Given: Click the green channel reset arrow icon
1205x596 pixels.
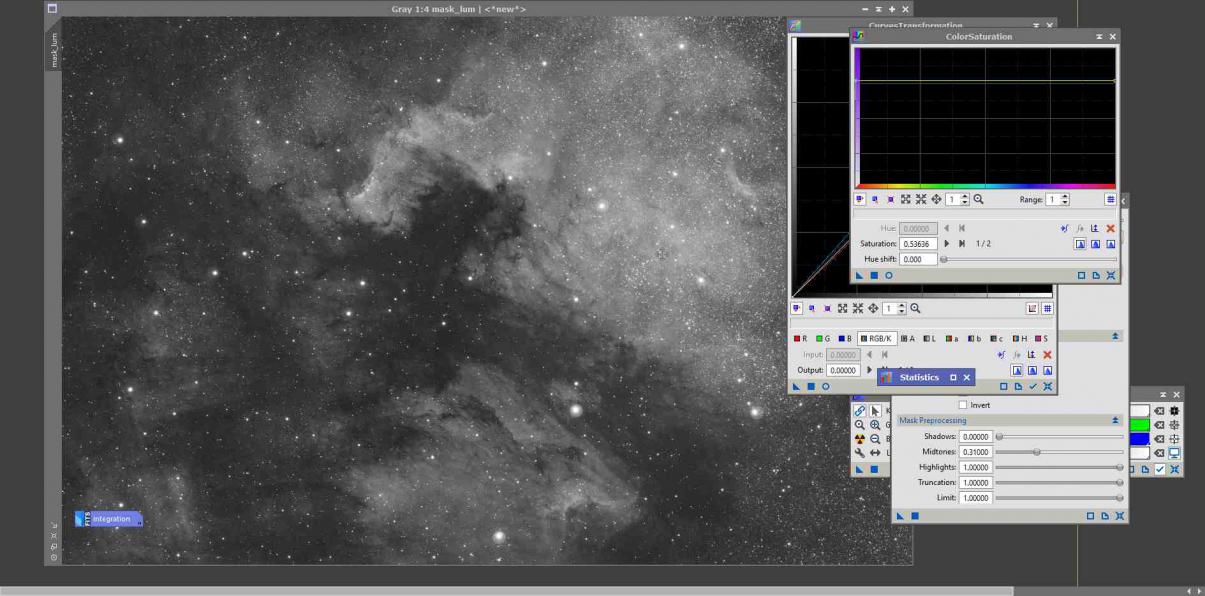Looking at the screenshot, I should [1159, 425].
